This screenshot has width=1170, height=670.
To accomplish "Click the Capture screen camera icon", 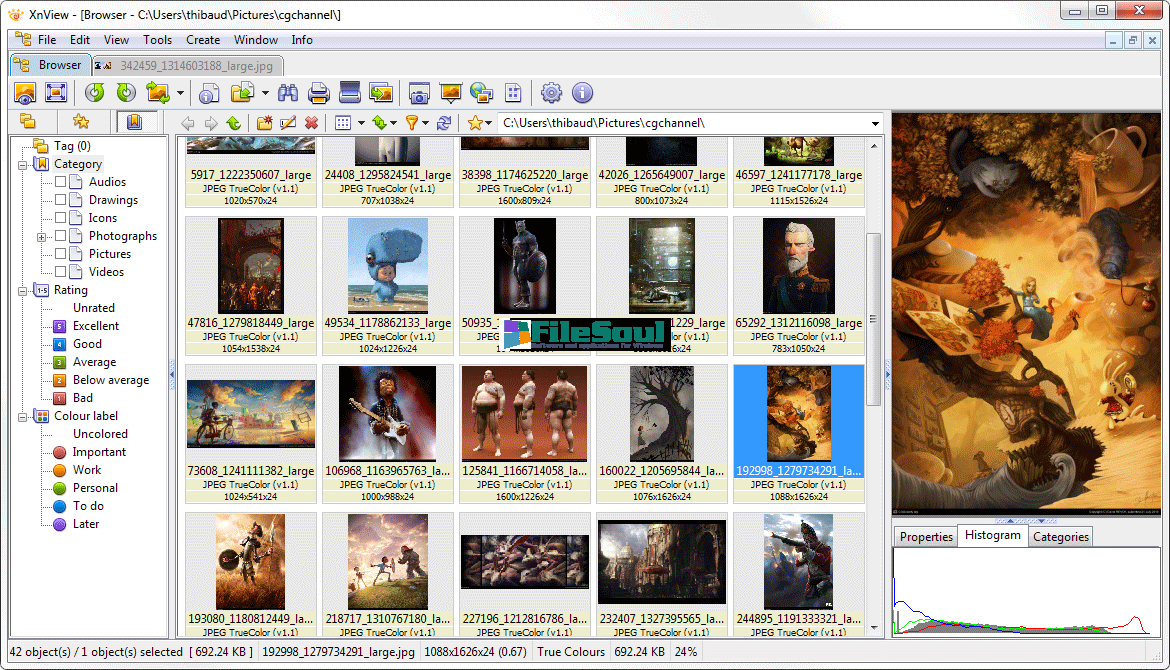I will pos(419,93).
